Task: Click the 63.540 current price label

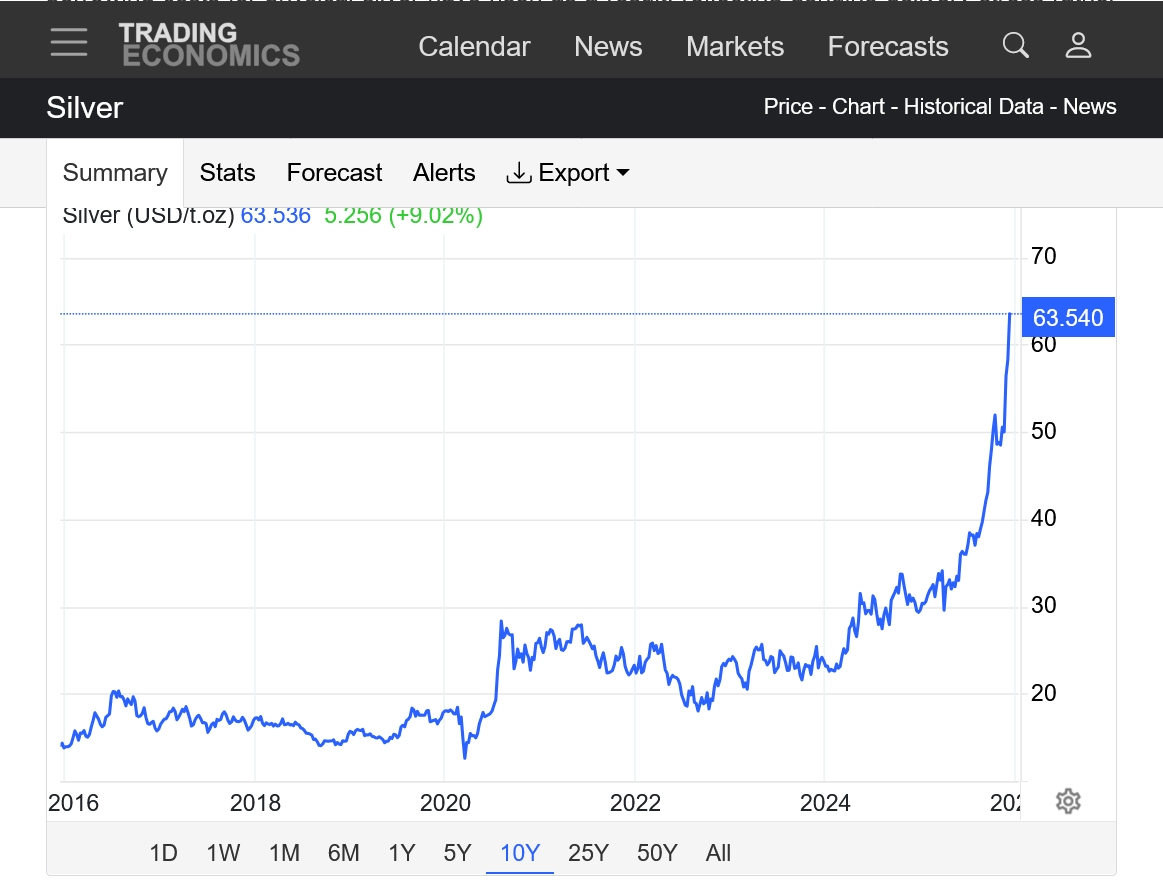Action: [1067, 318]
